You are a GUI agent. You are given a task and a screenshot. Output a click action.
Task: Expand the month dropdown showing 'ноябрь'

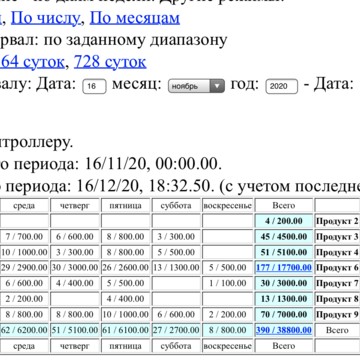pos(196,86)
